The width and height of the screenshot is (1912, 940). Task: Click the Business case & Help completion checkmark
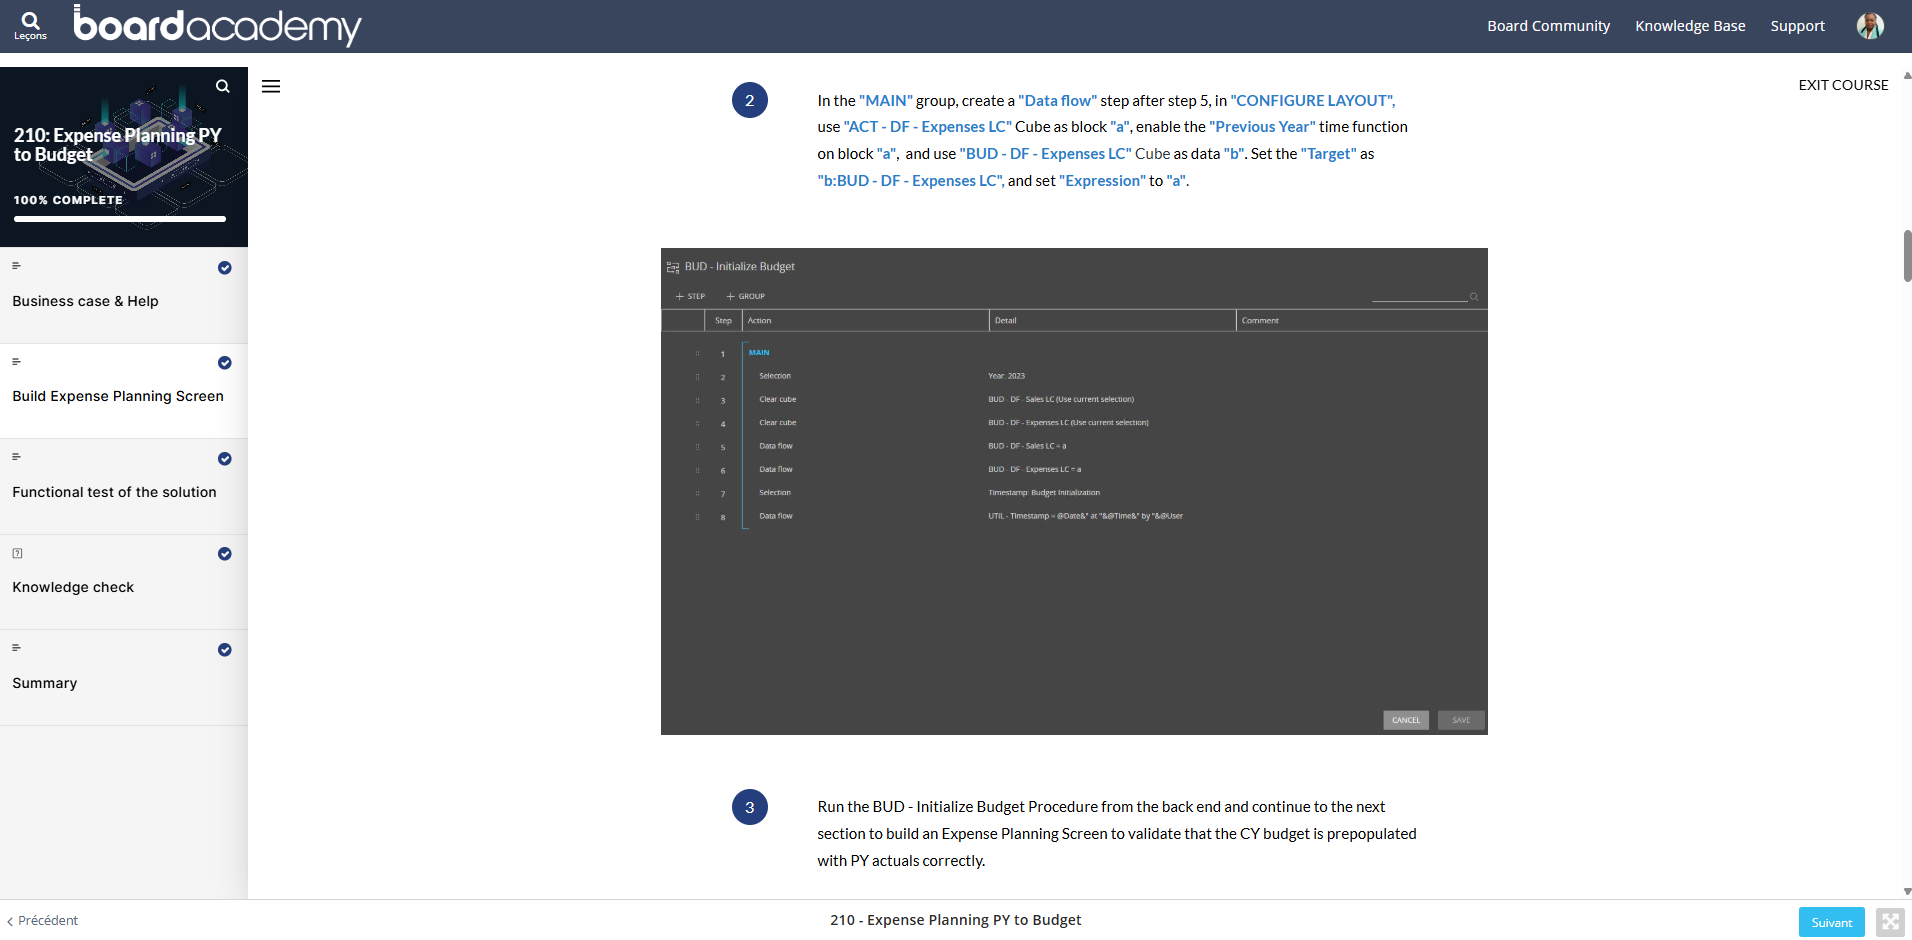225,268
